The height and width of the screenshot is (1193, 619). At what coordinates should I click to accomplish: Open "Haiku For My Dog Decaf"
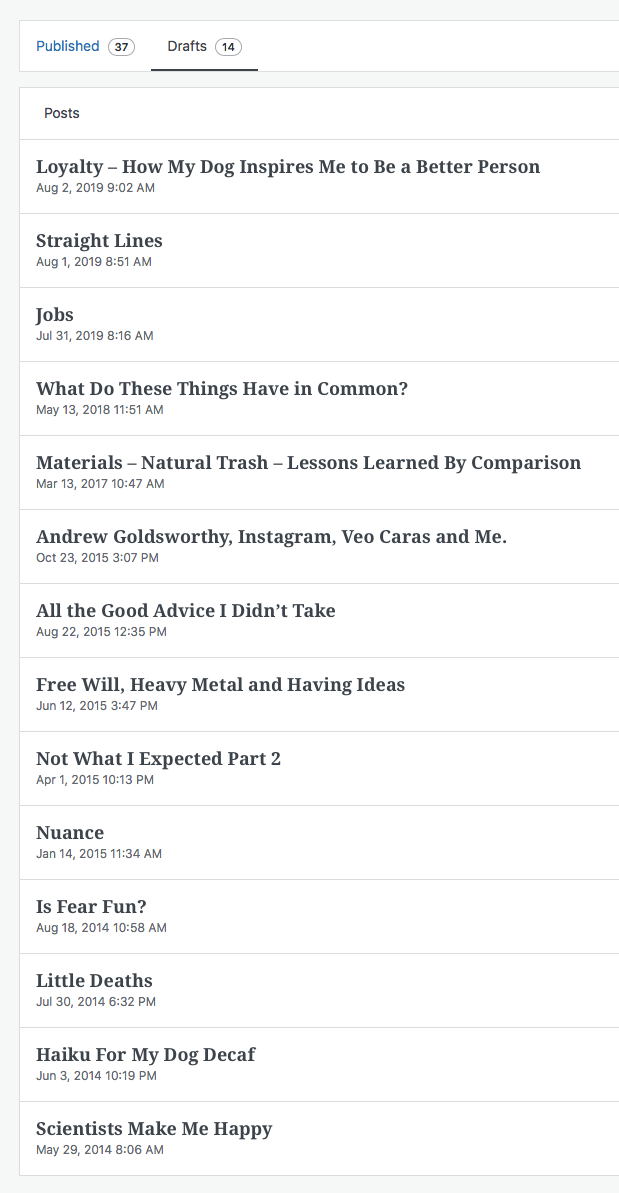[145, 1054]
